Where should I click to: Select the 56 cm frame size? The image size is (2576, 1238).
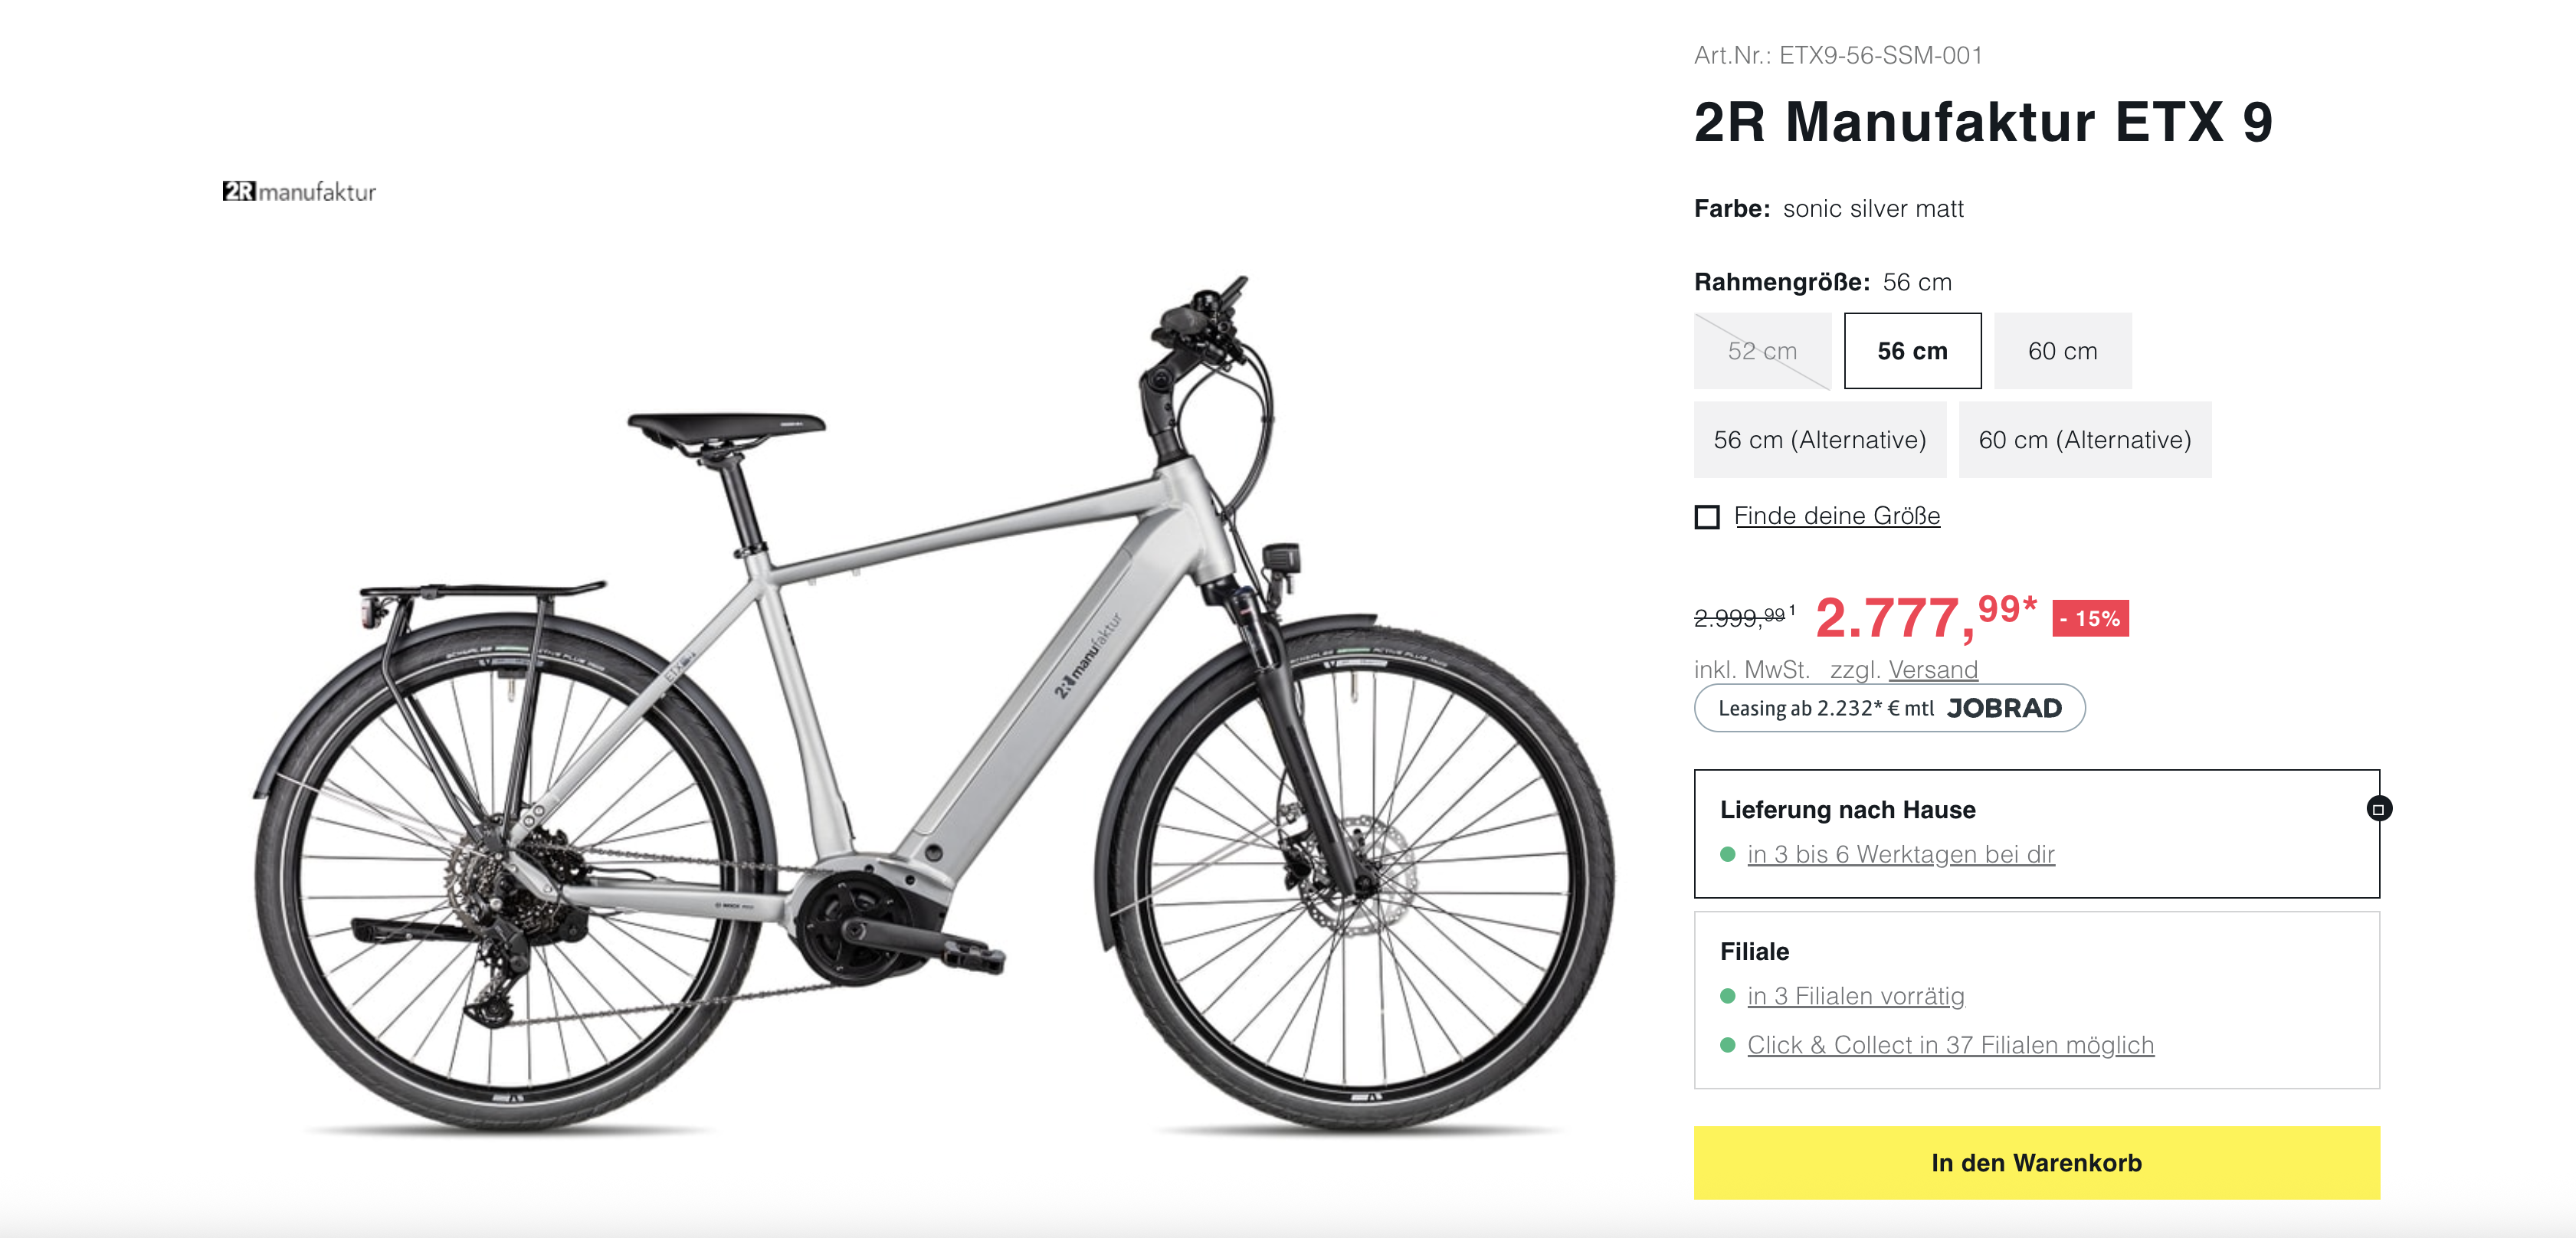pyautogui.click(x=1912, y=351)
